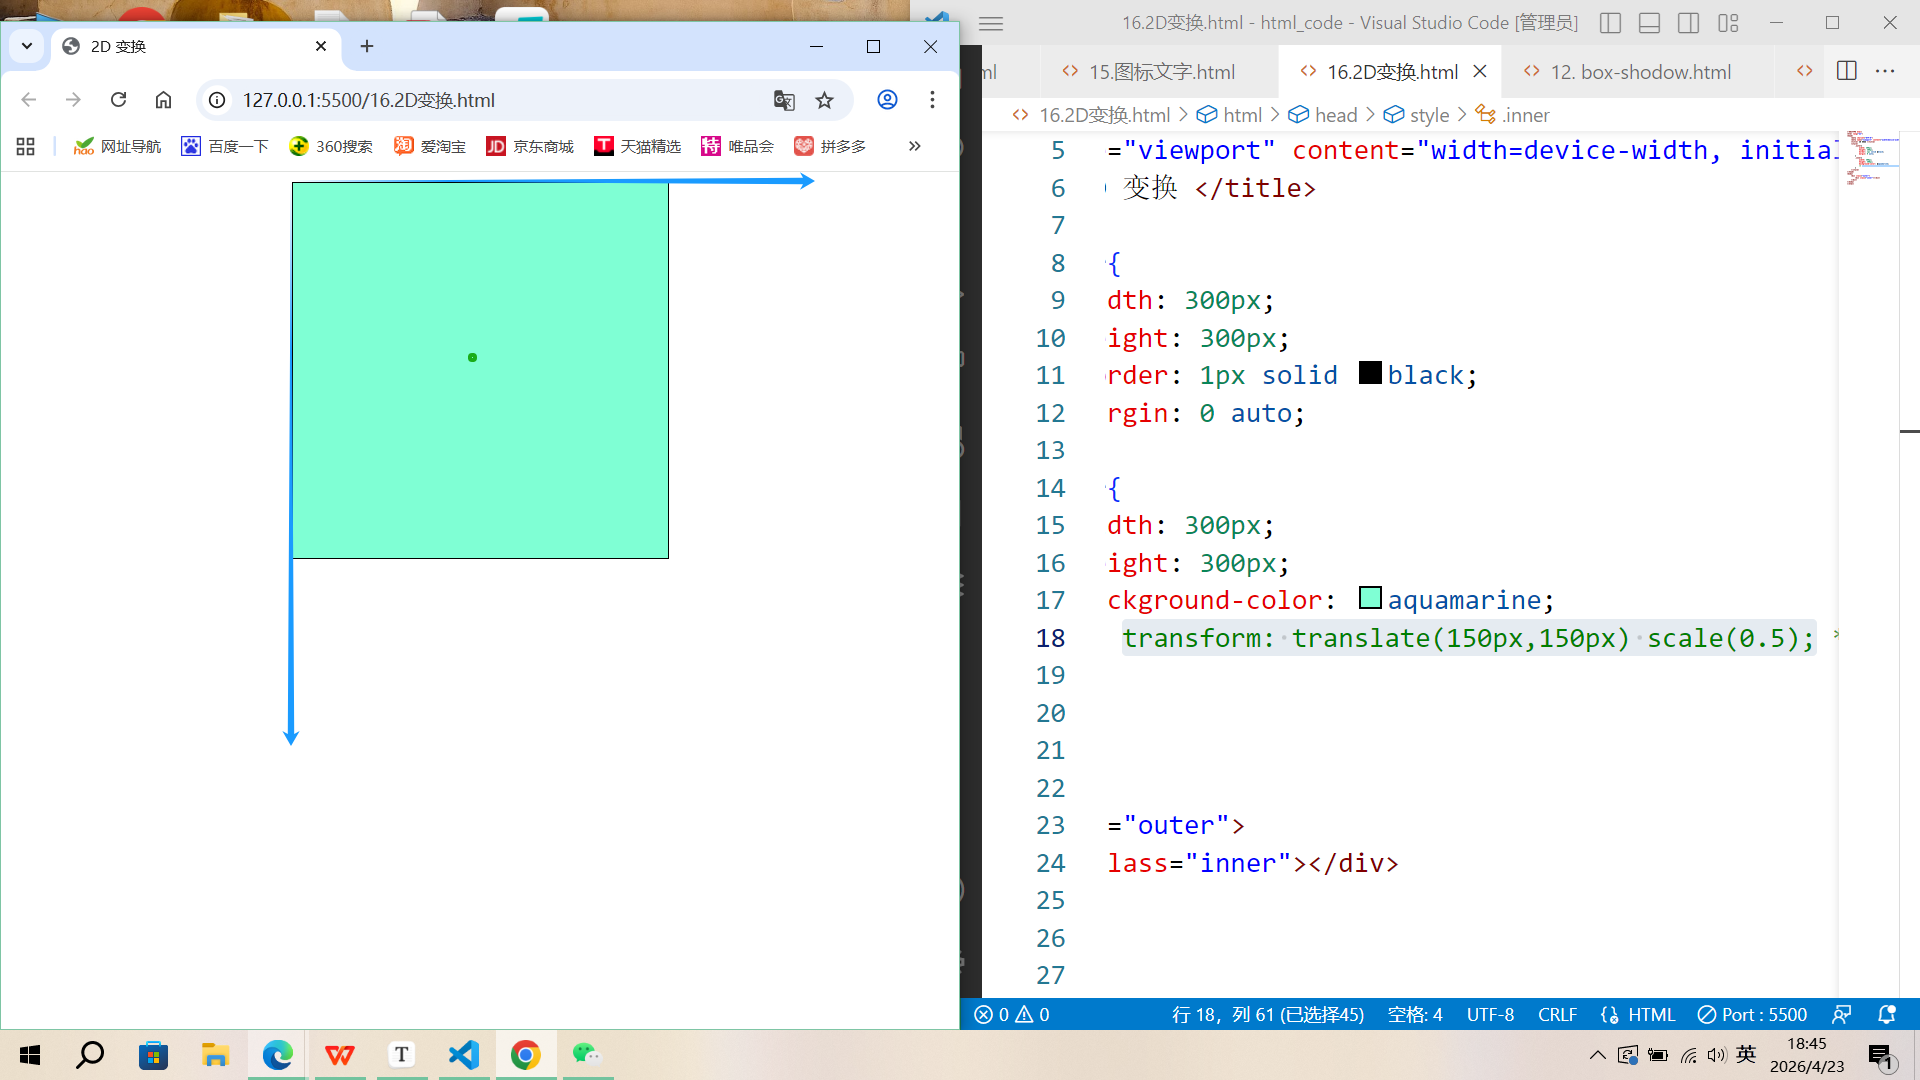
Task: Click the Google Translate icon in address bar
Action: (x=784, y=100)
